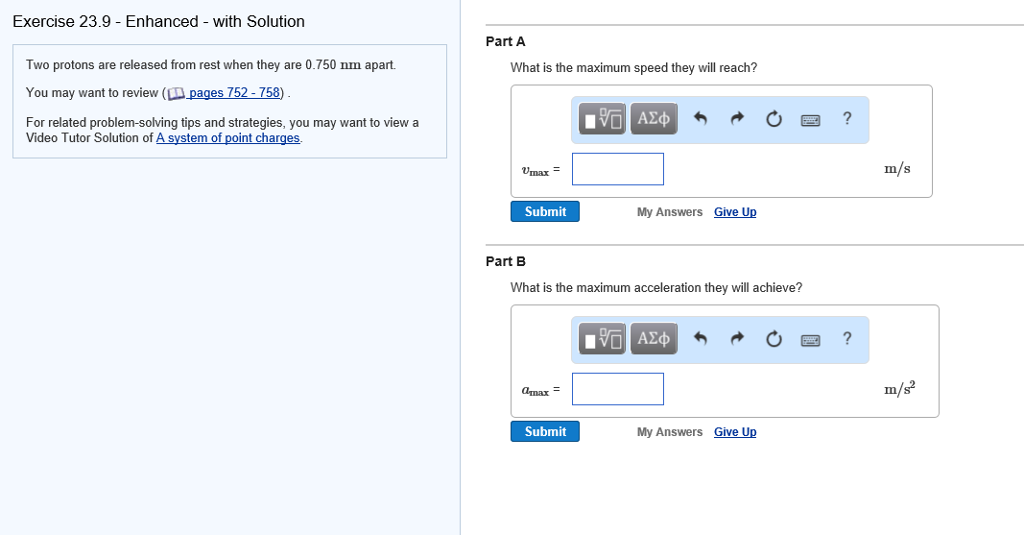Image resolution: width=1024 pixels, height=535 pixels.
Task: Submit the Part A answer
Action: coord(545,212)
